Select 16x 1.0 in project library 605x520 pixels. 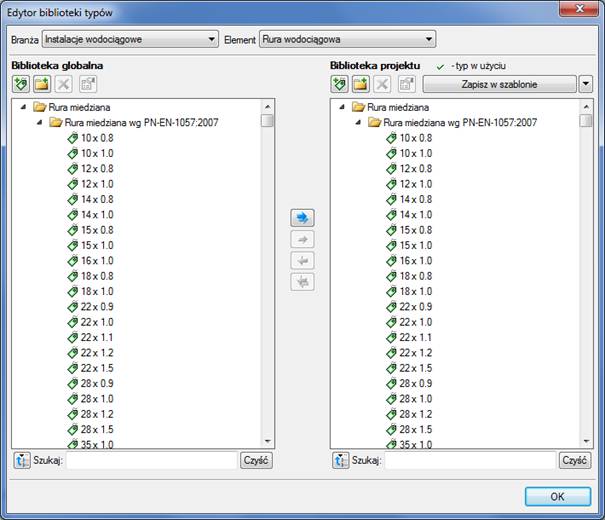click(416, 261)
